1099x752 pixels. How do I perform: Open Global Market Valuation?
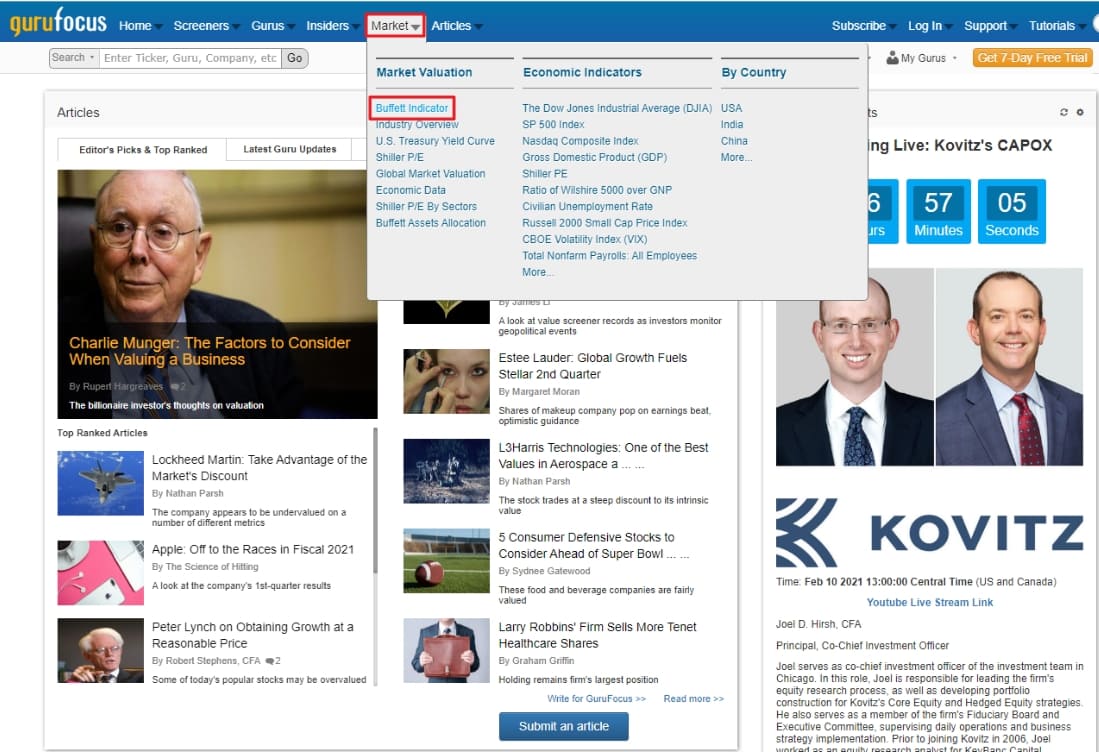[430, 174]
